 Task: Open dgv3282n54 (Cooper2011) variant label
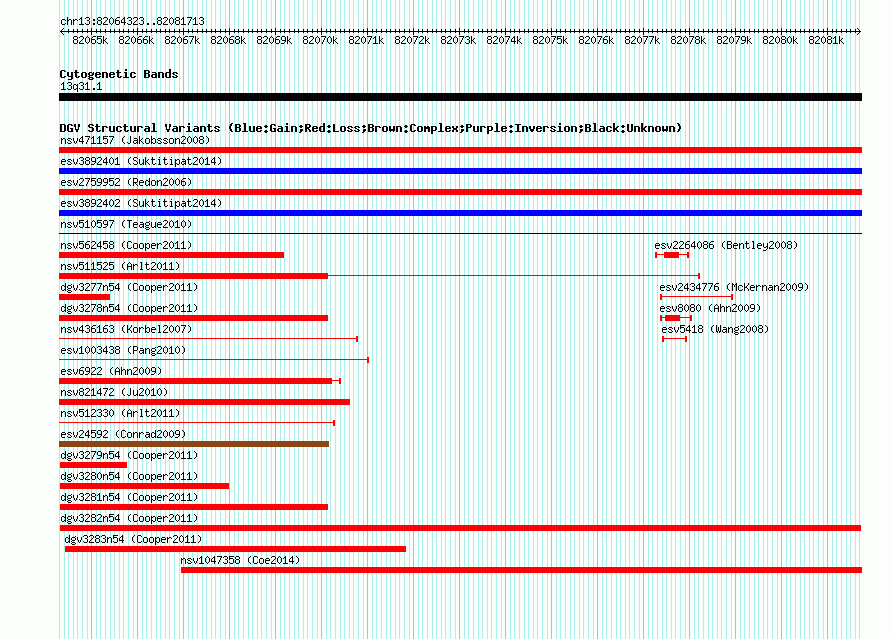pyautogui.click(x=129, y=518)
